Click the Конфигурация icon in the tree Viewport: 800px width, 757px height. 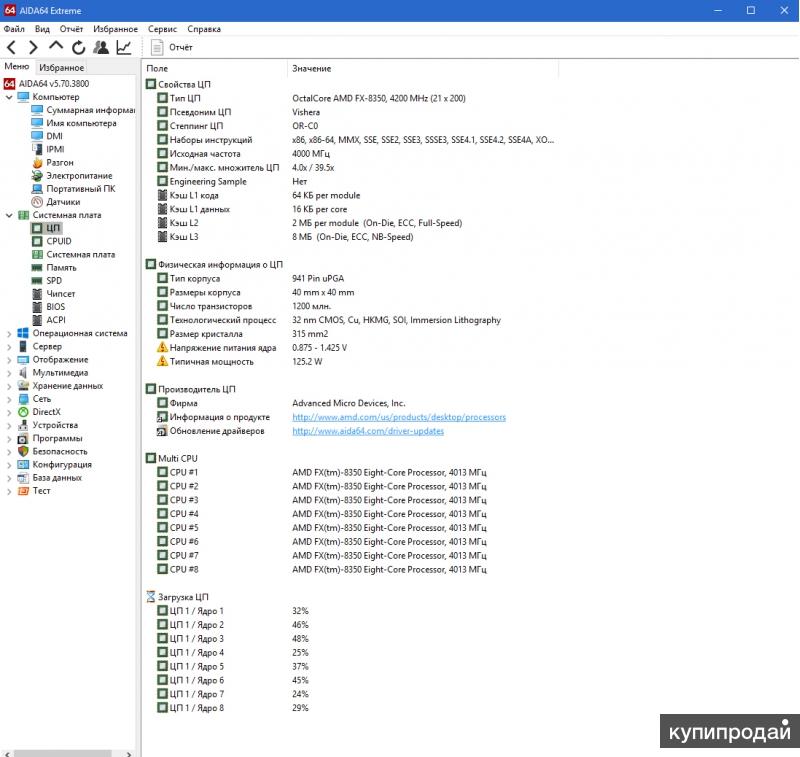click(x=23, y=465)
